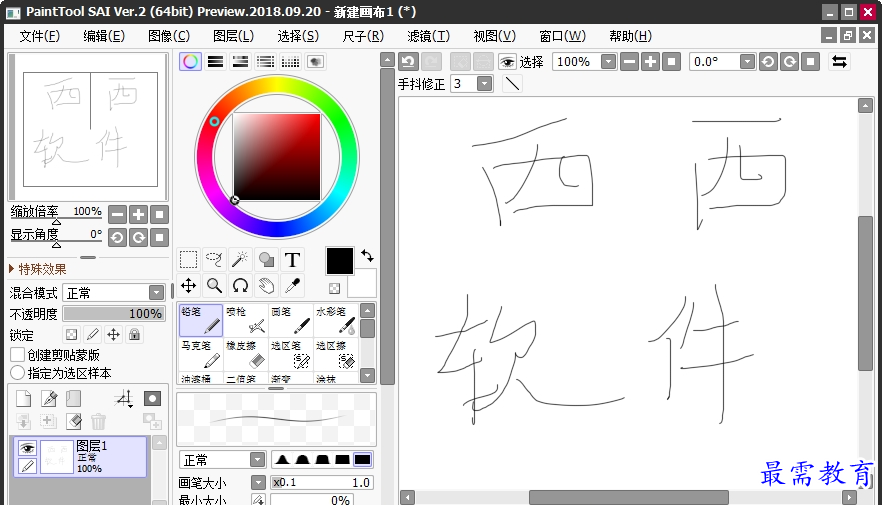Viewport: 882px width, 505px height.
Task: Create a new pen-tool vector layer
Action: 49,399
